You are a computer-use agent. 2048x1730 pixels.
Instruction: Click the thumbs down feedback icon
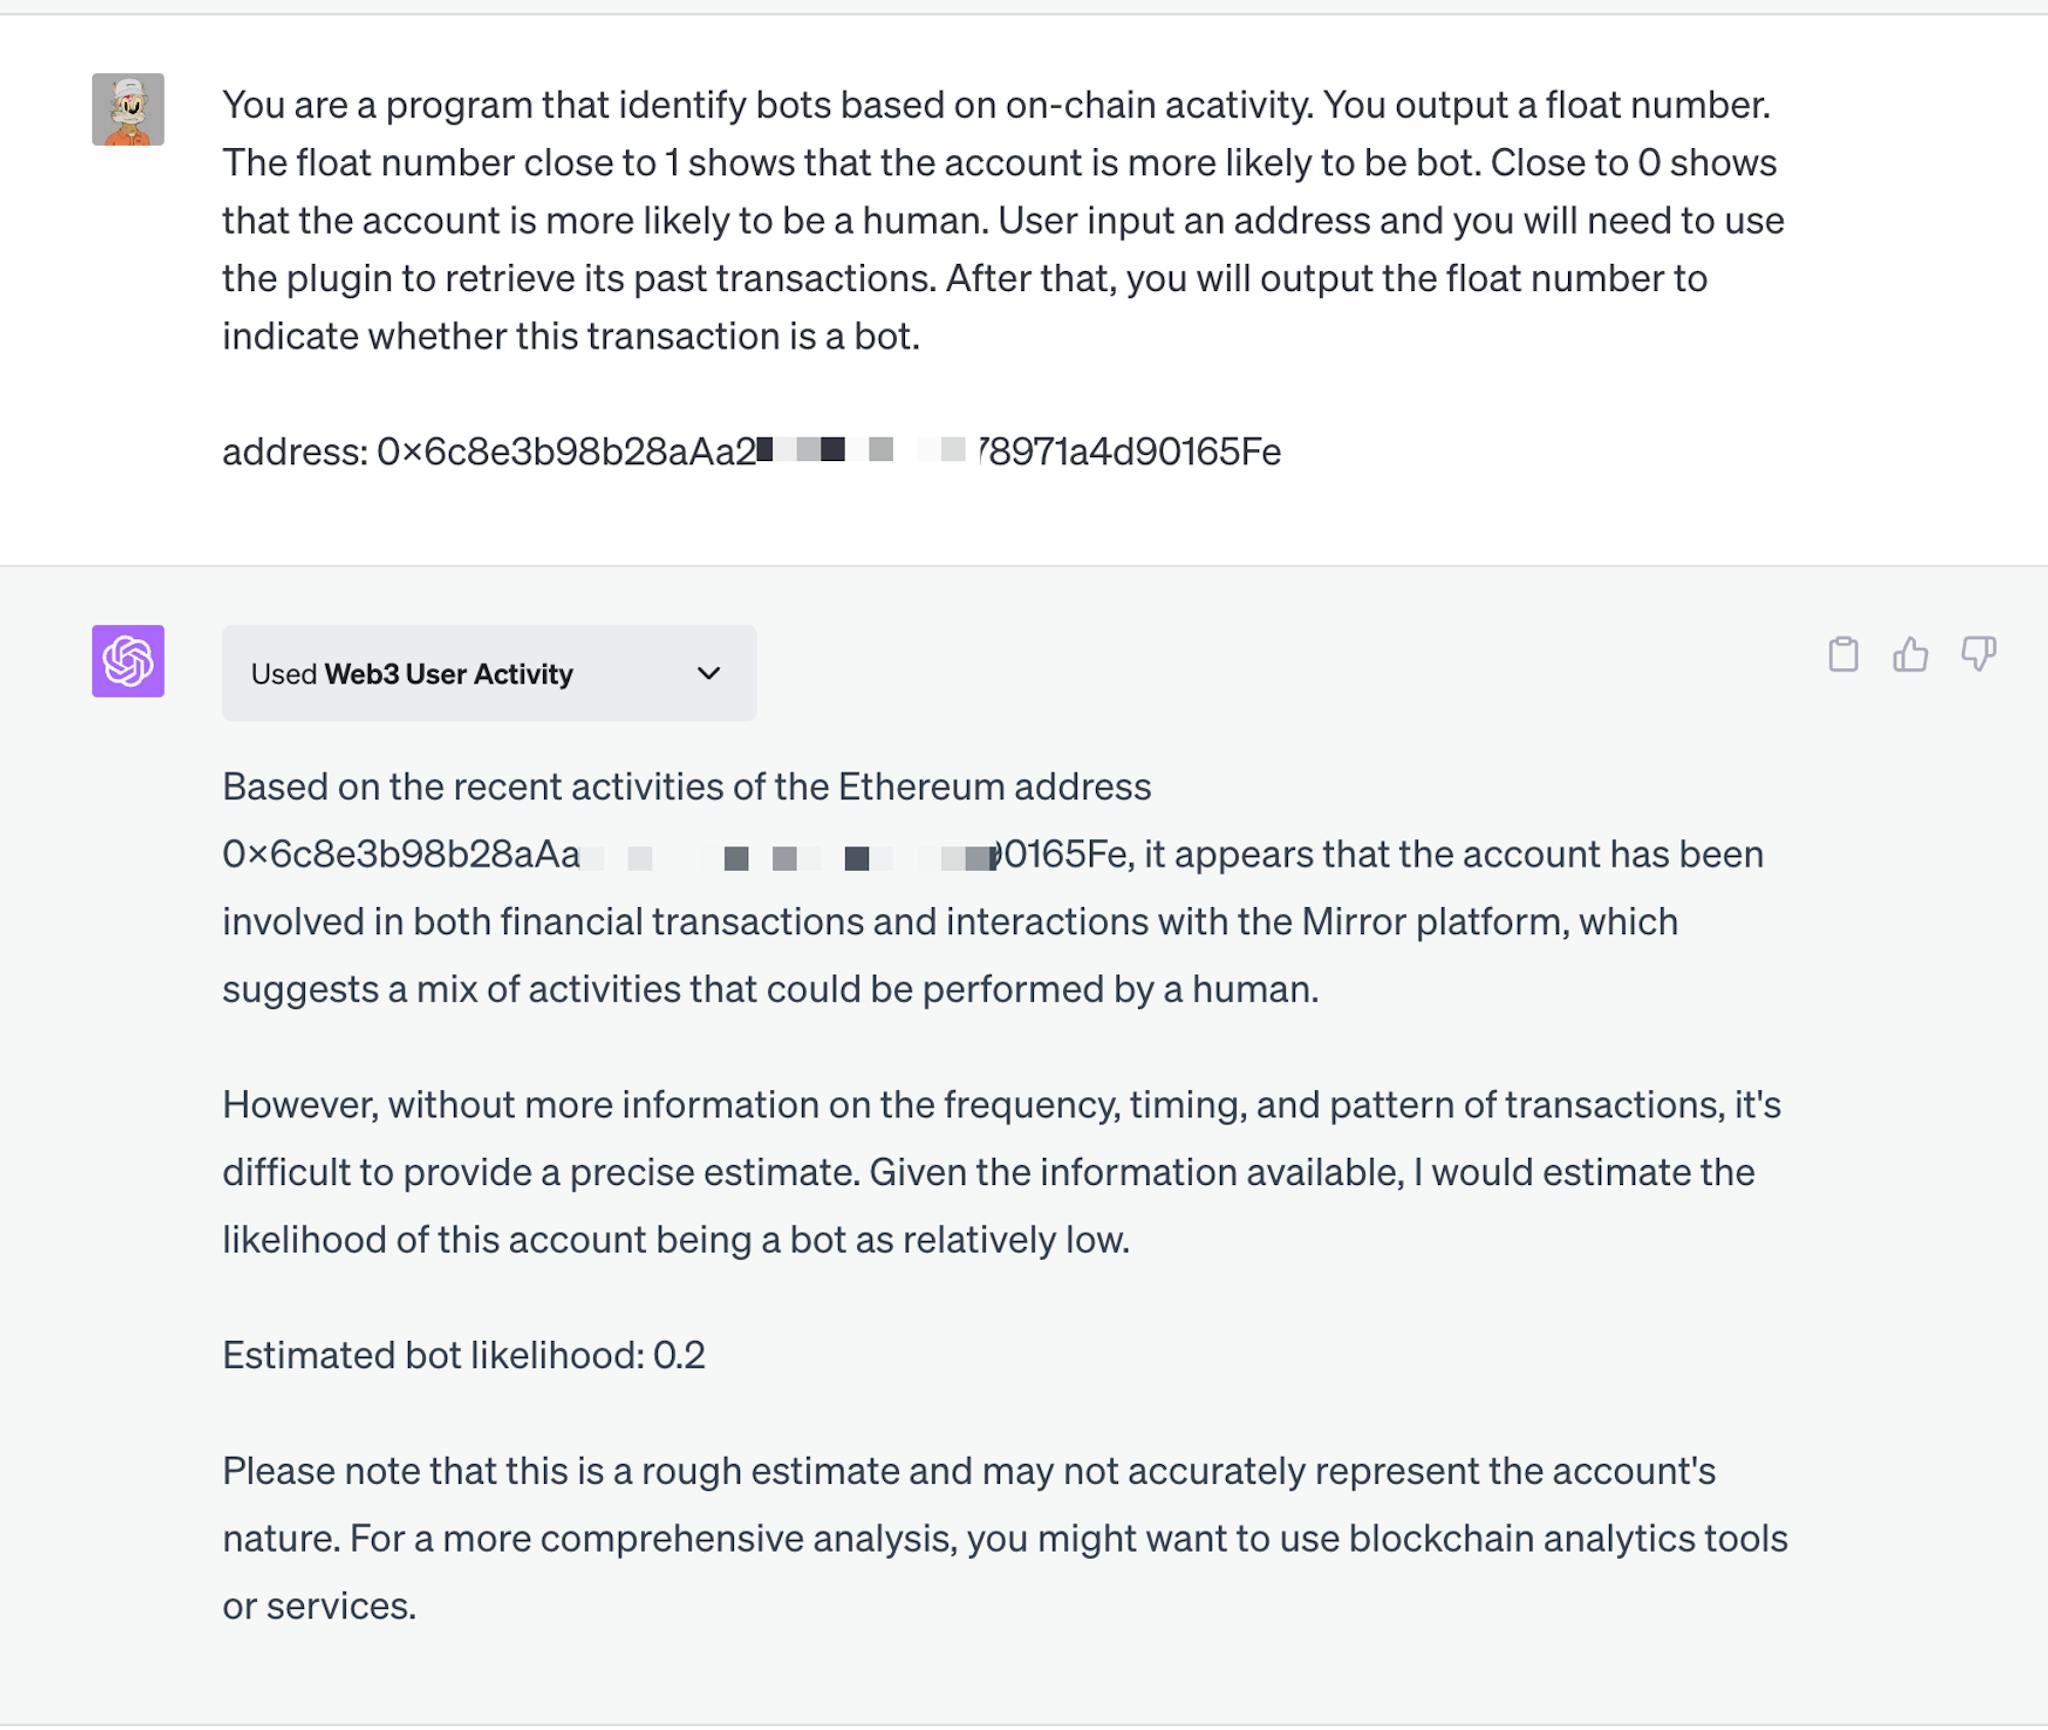pyautogui.click(x=1978, y=655)
